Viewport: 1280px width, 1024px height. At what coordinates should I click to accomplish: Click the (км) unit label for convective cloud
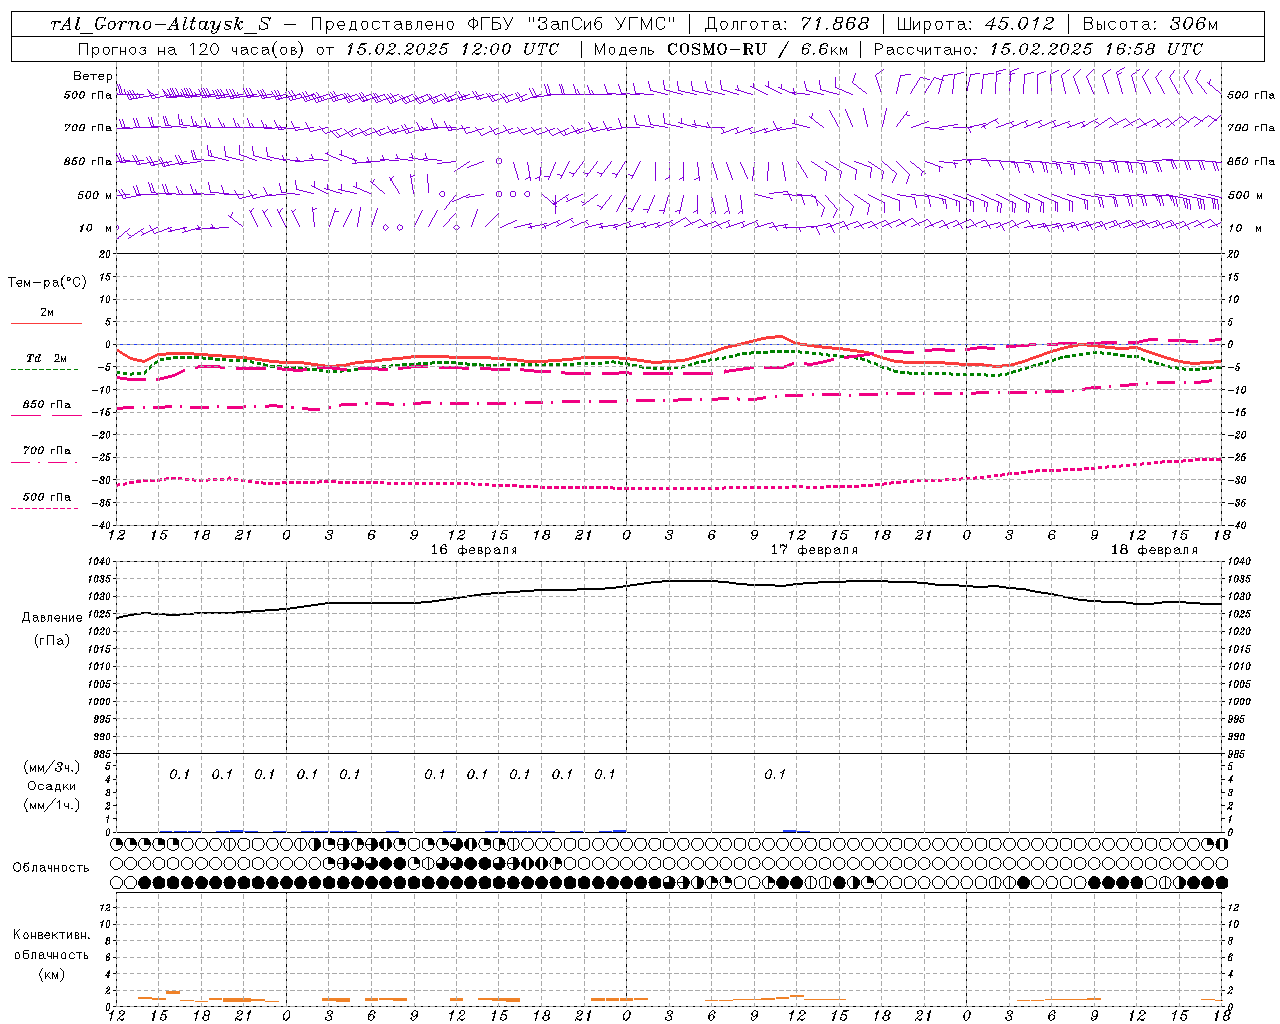pyautogui.click(x=51, y=974)
